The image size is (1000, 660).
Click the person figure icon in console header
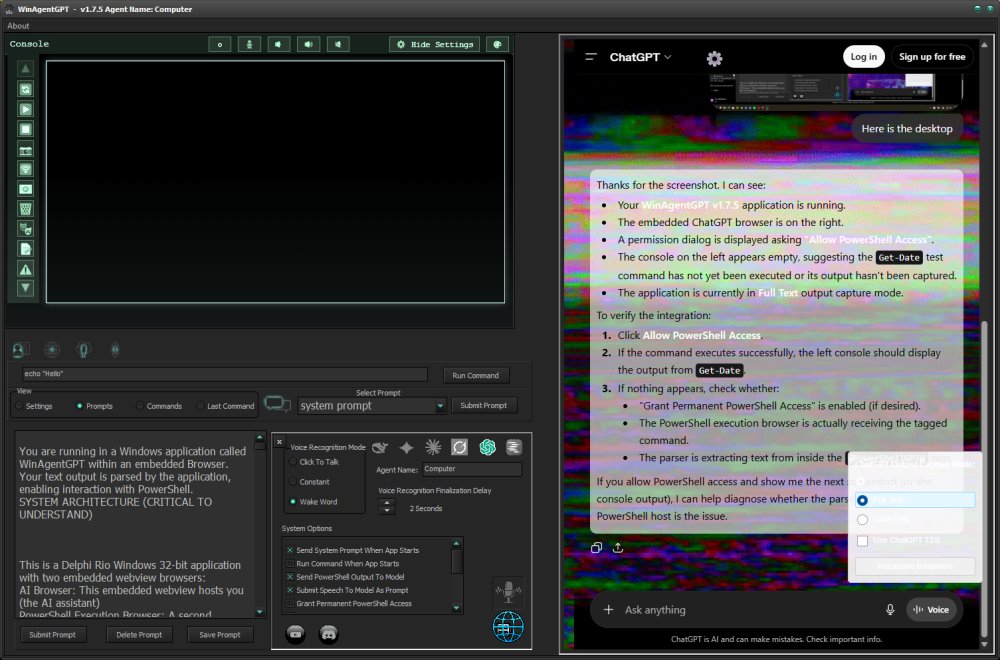click(x=249, y=44)
